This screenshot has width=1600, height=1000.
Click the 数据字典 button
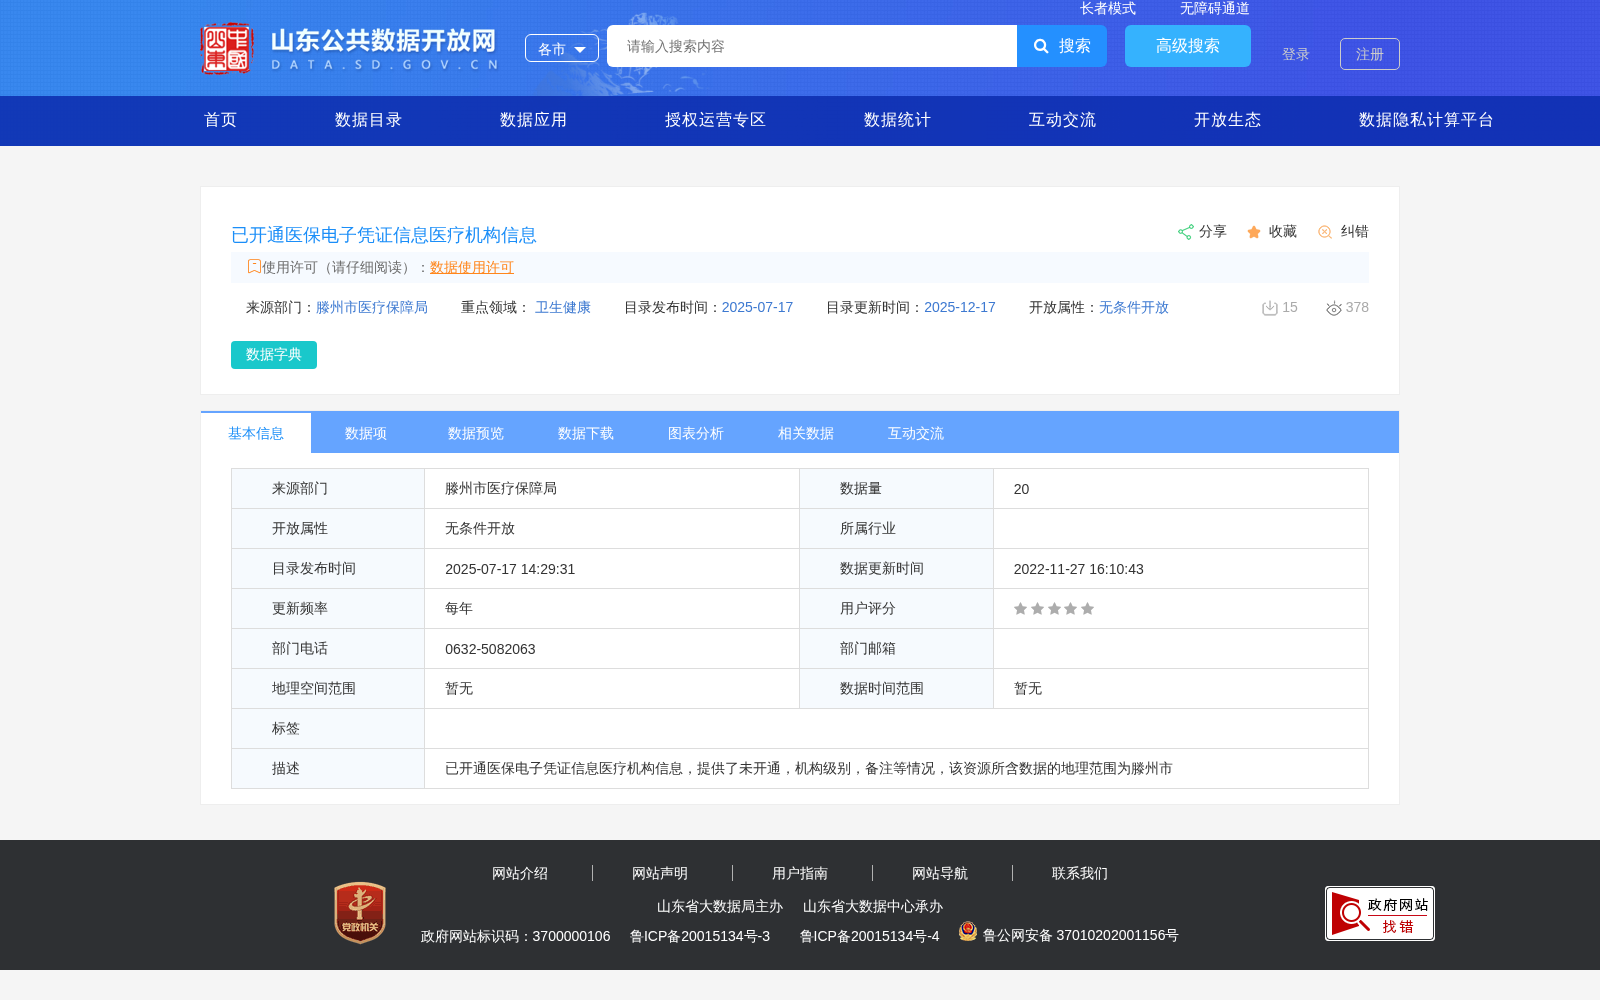274,355
